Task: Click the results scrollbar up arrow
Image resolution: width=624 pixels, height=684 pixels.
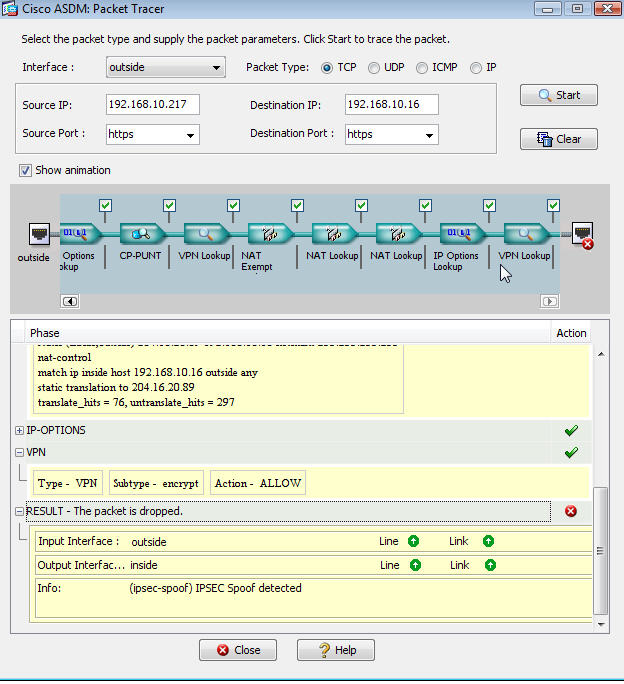Action: tap(601, 355)
